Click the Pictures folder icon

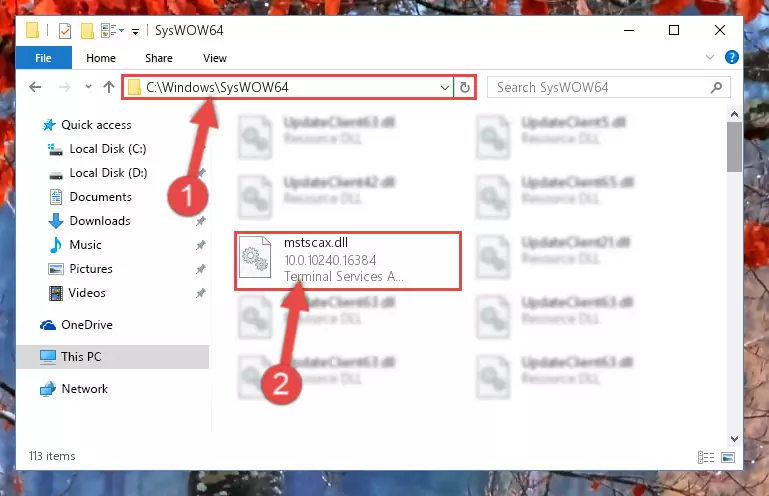click(56, 269)
